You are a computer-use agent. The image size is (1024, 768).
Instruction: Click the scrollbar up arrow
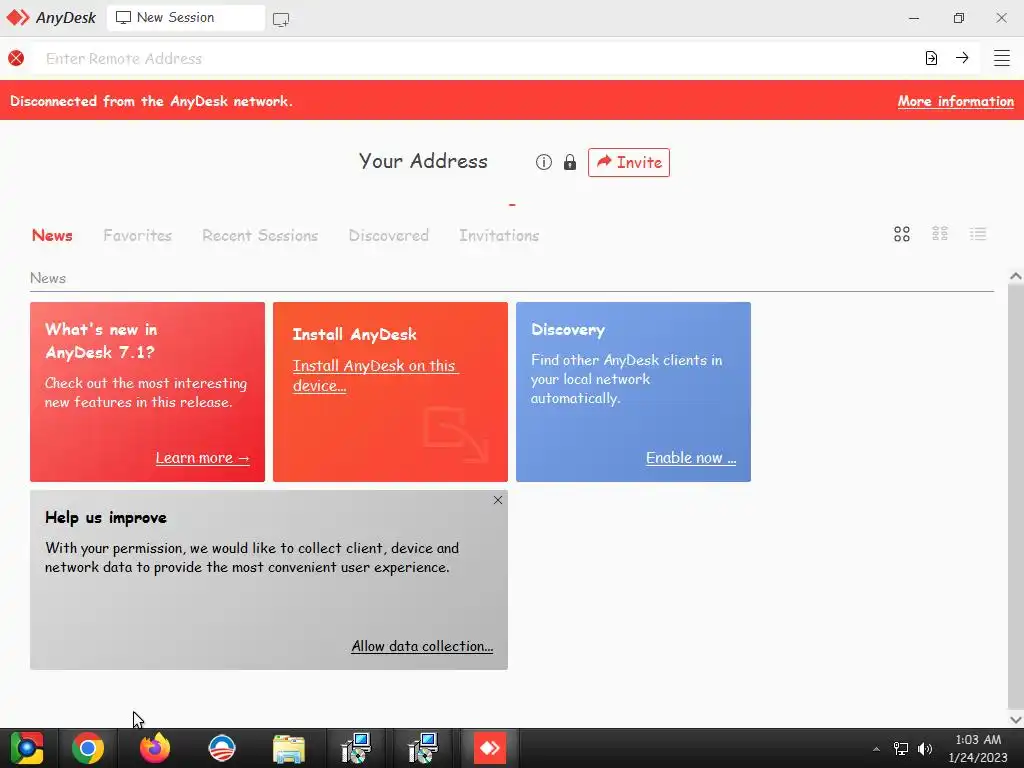click(1016, 276)
